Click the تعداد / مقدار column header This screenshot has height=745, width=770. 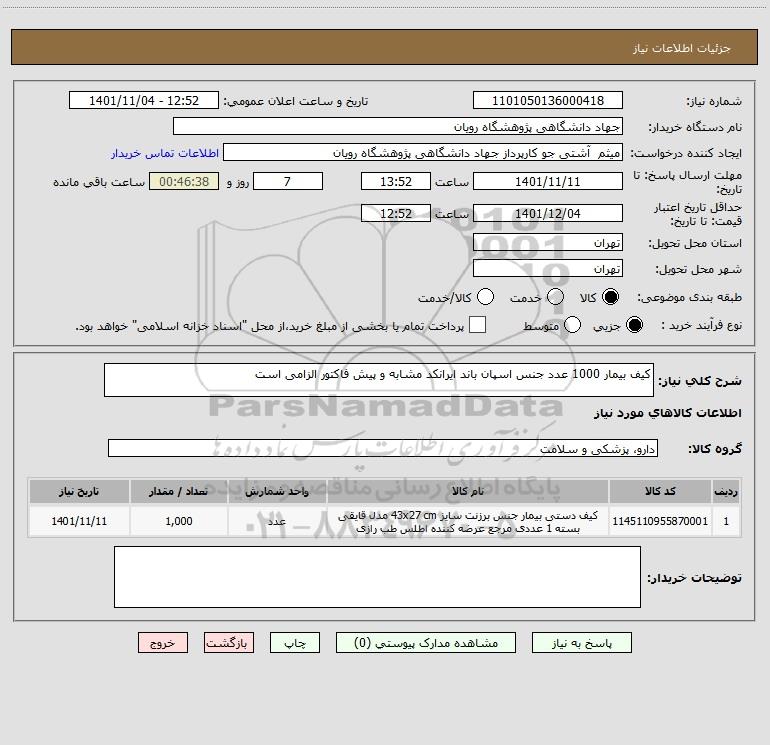179,491
